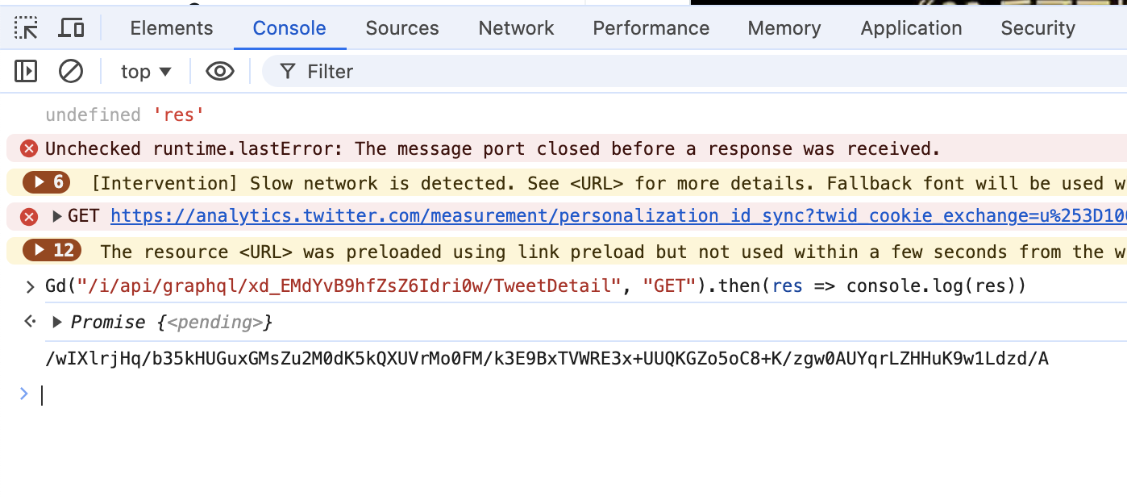Switch to the Elements tab

point(171,28)
